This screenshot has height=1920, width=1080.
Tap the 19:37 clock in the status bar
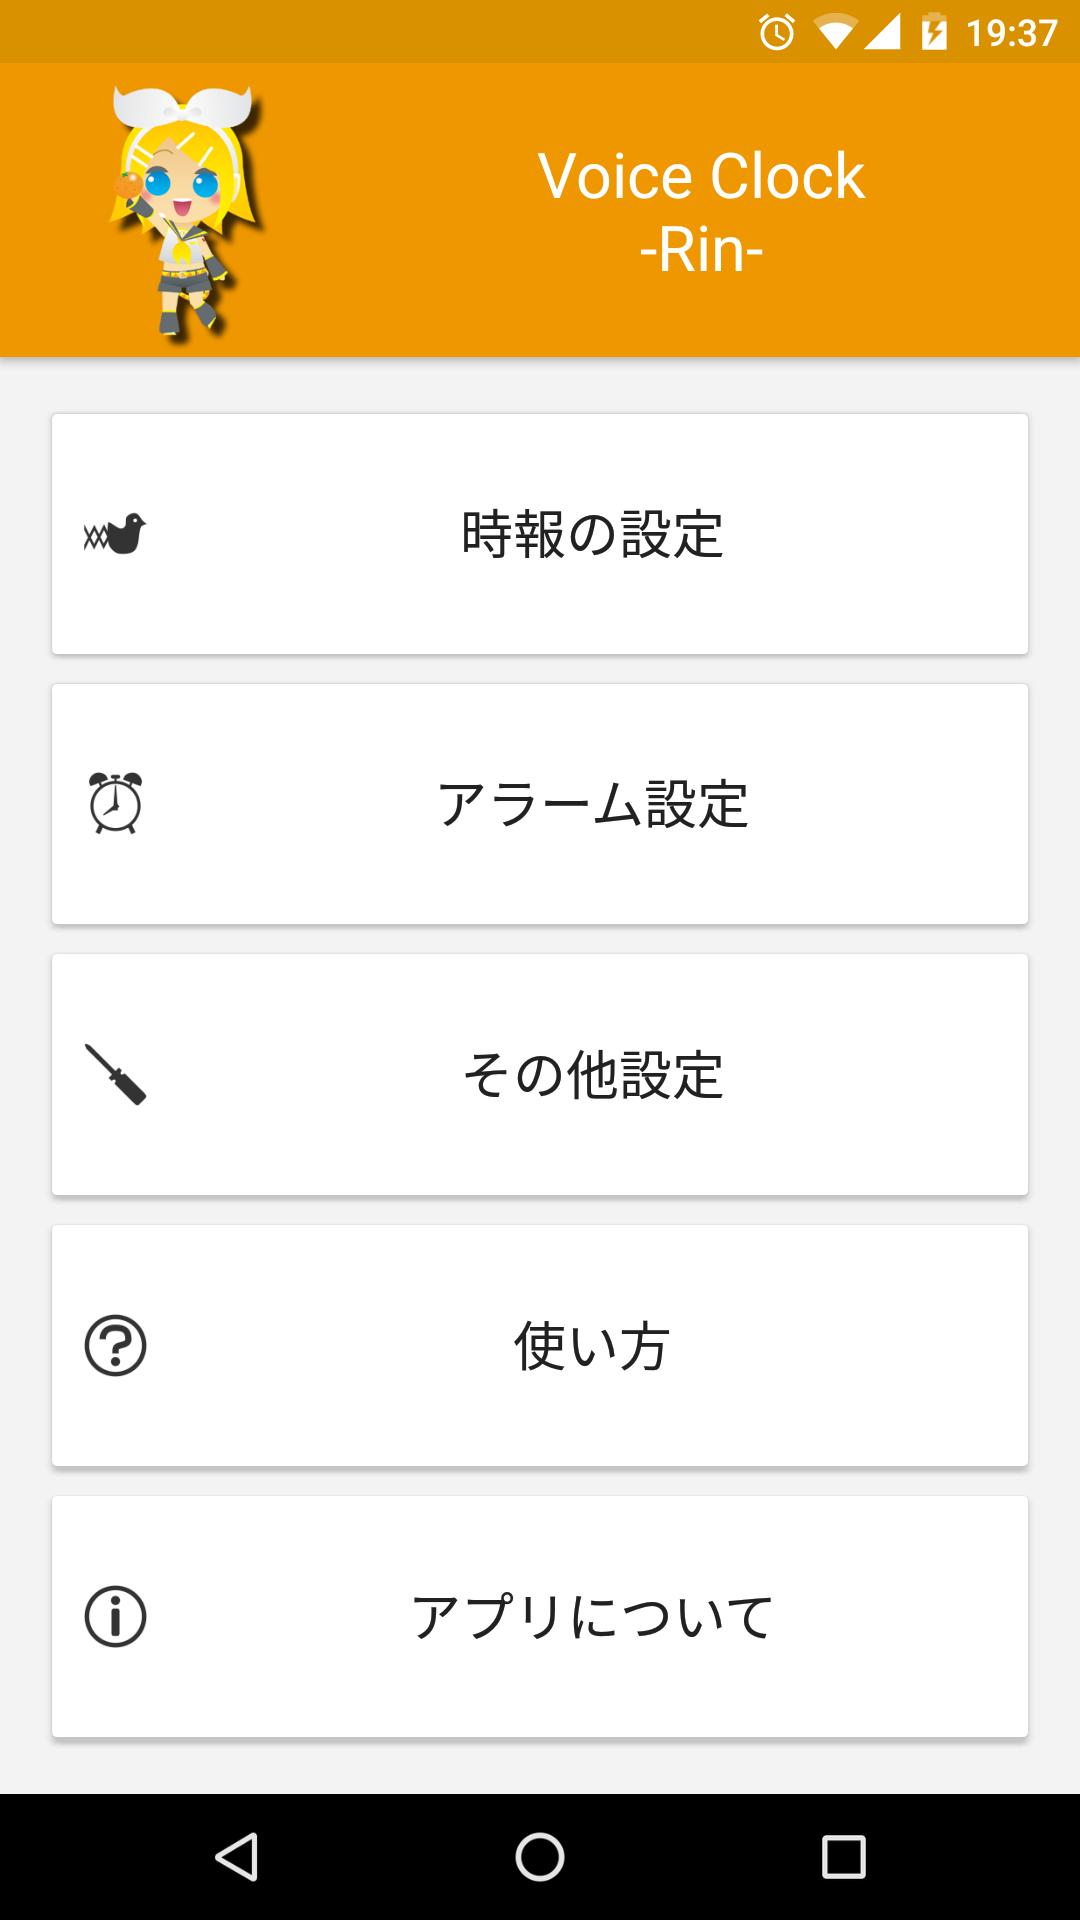(1011, 33)
